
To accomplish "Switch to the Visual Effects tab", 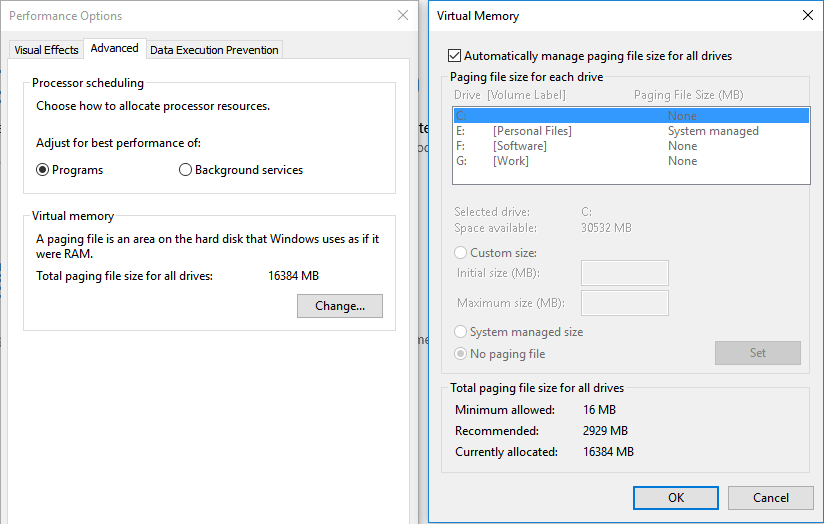I will pos(46,50).
